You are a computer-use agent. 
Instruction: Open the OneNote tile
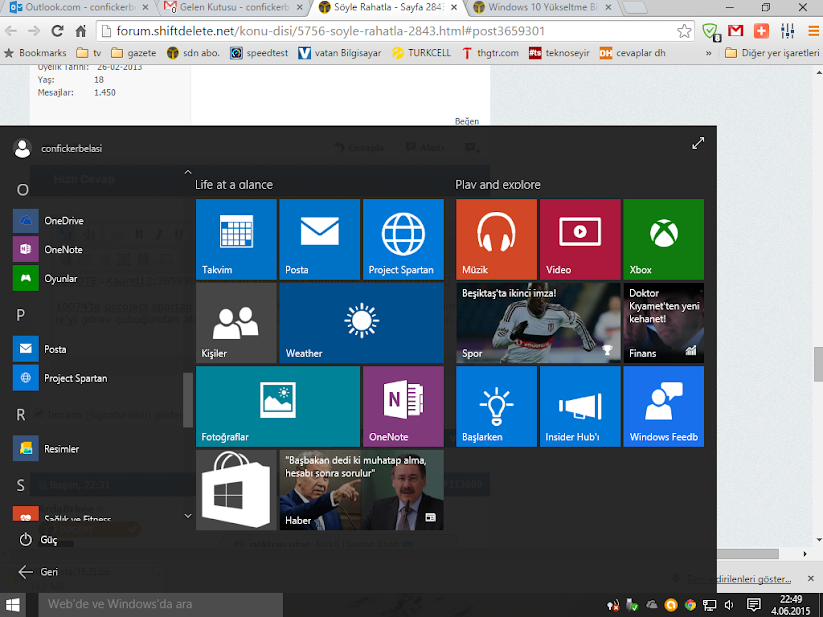point(403,407)
